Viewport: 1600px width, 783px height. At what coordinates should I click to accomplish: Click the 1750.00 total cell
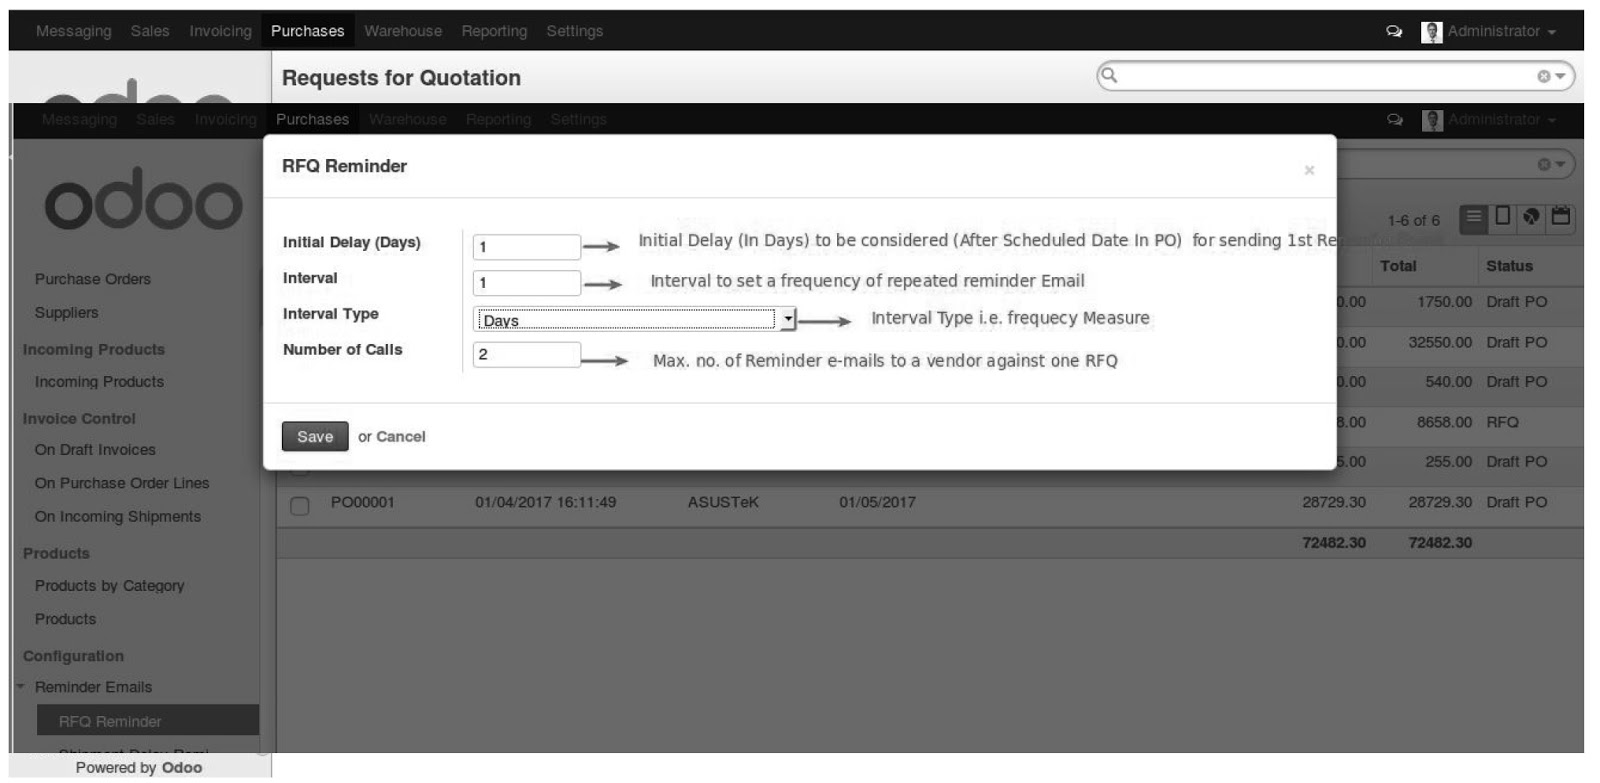(1444, 301)
